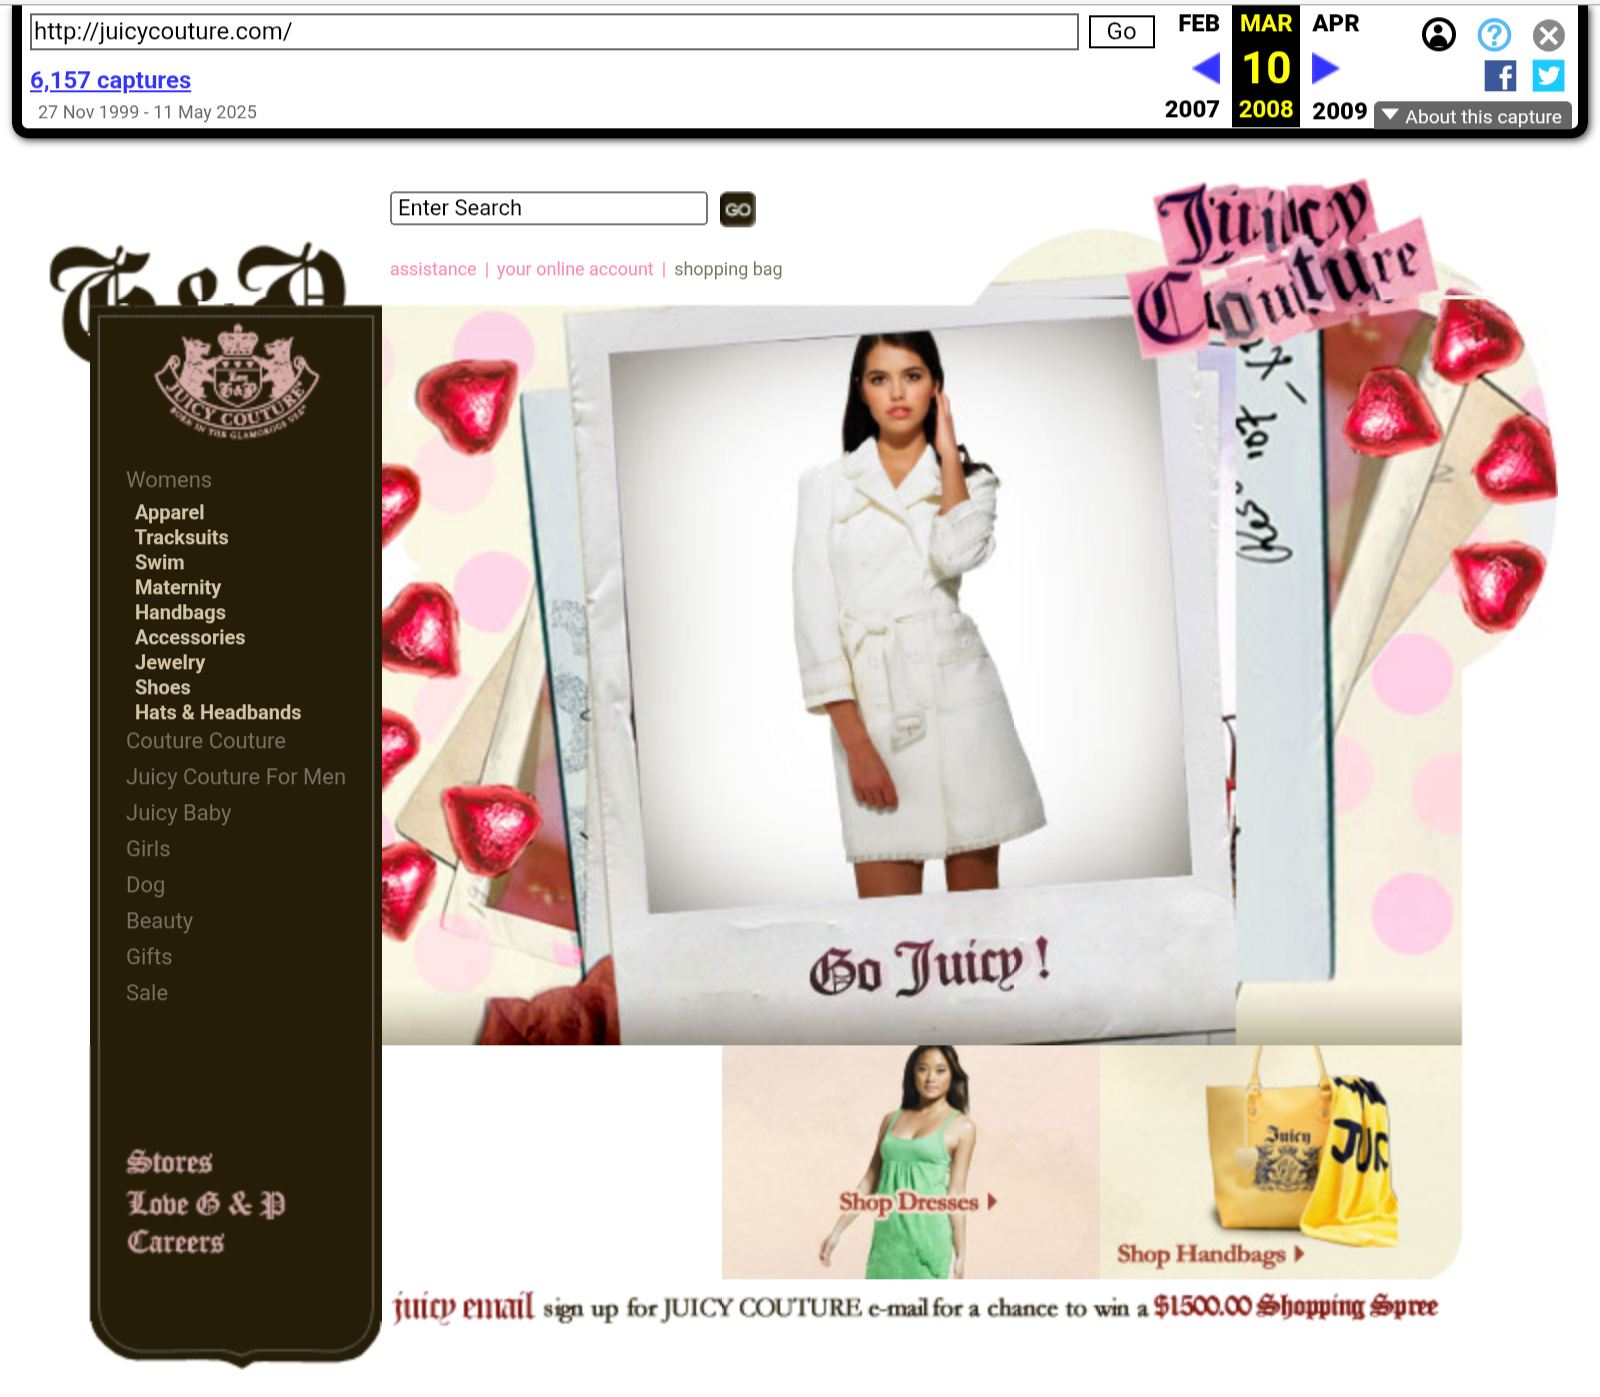Open Jewelry category
Image resolution: width=1600 pixels, height=1397 pixels.
[170, 662]
